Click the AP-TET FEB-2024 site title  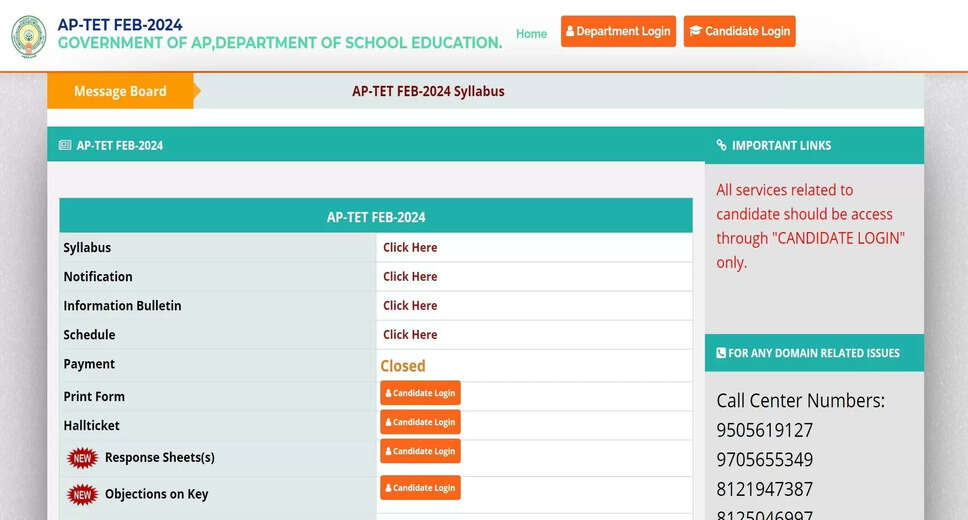(120, 25)
